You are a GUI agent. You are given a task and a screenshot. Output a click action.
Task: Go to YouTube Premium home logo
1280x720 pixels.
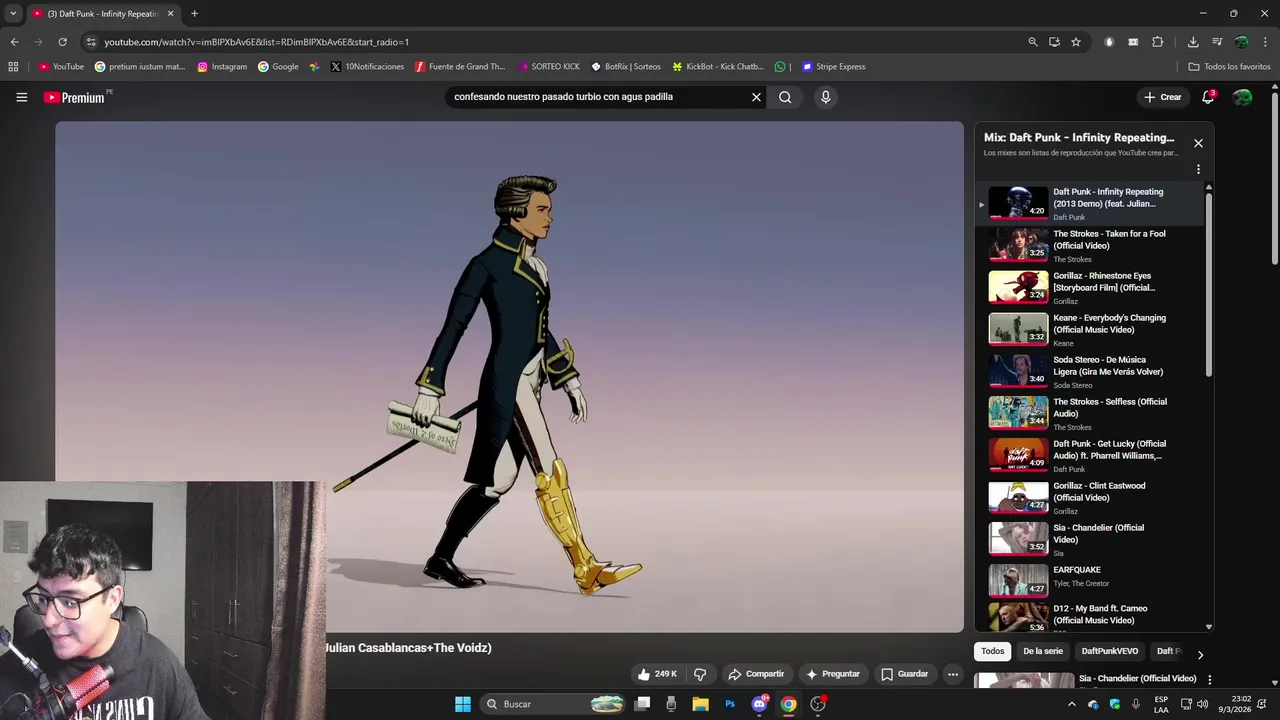[74, 97]
